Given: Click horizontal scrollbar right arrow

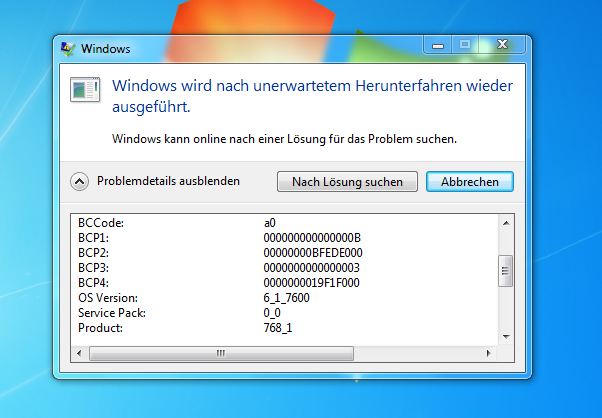Looking at the screenshot, I should tap(488, 353).
